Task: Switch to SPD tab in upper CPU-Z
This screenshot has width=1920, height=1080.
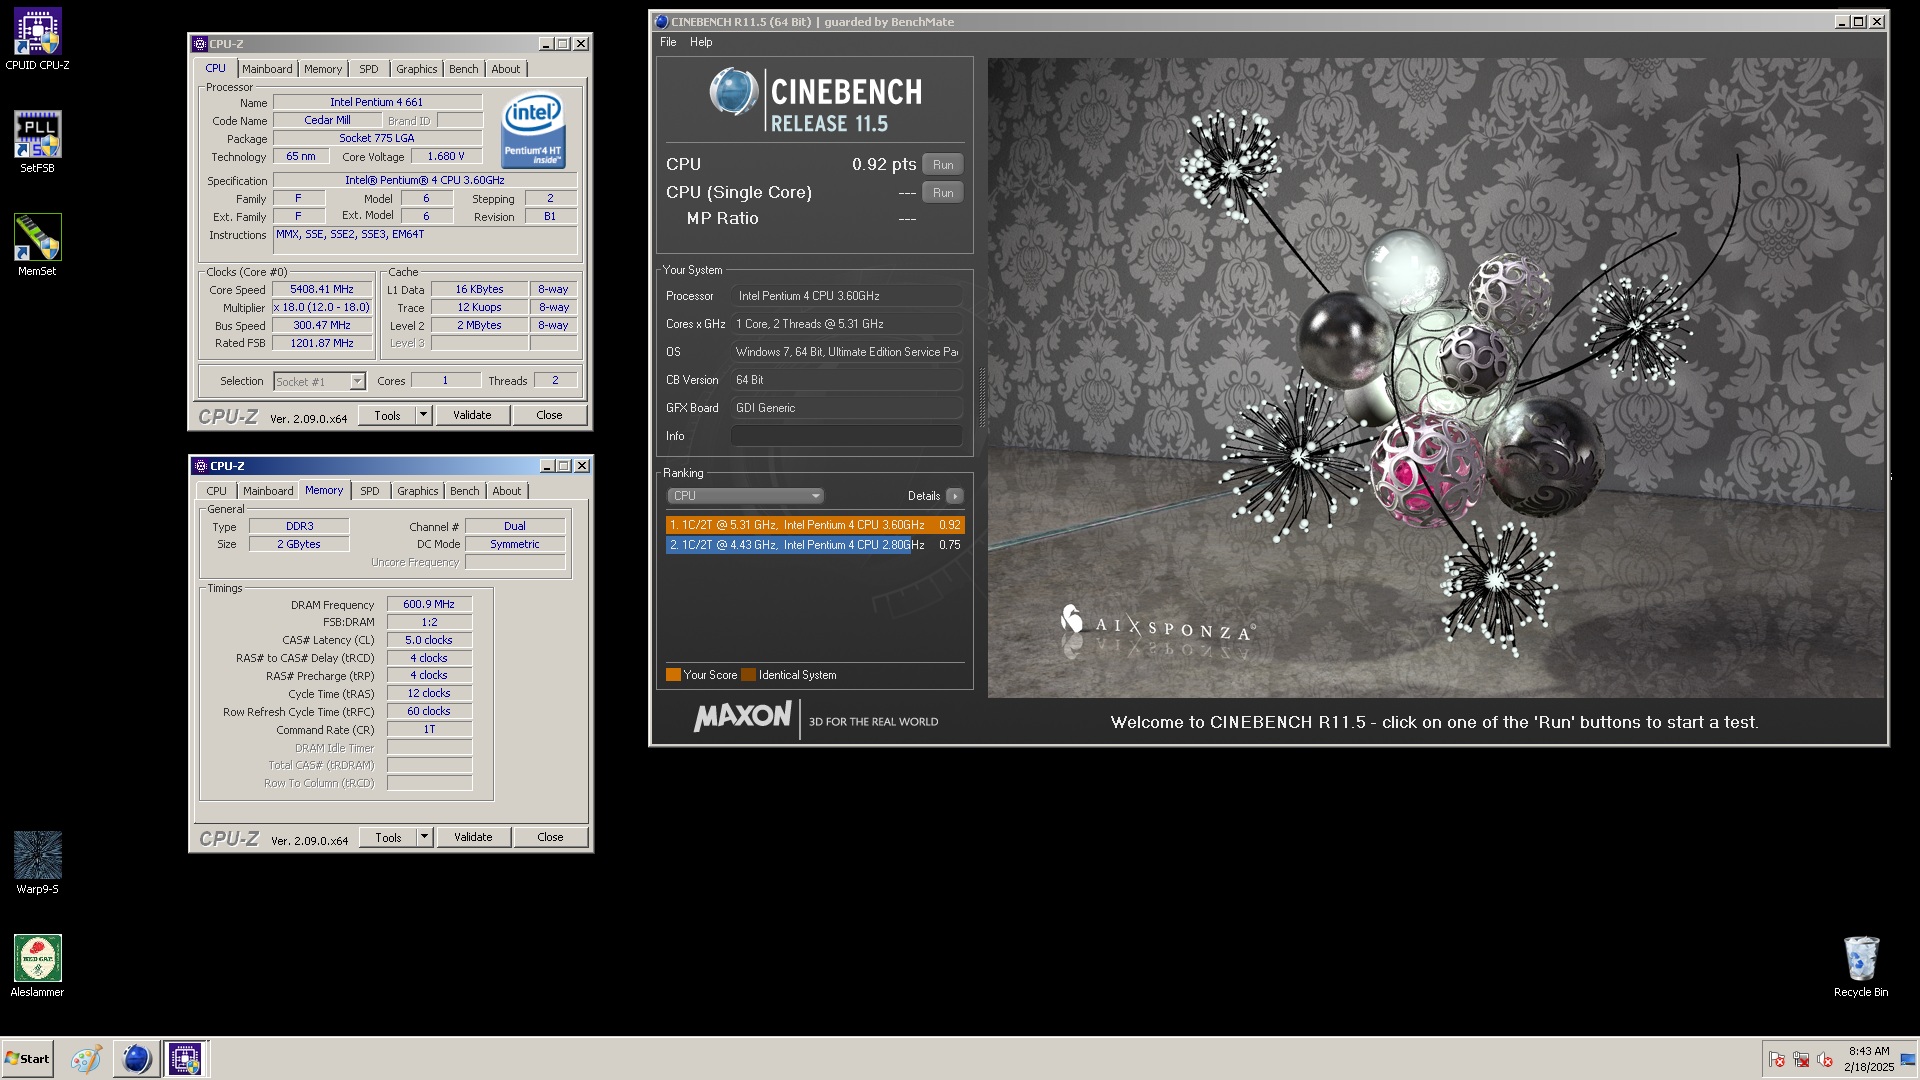Action: 369,69
